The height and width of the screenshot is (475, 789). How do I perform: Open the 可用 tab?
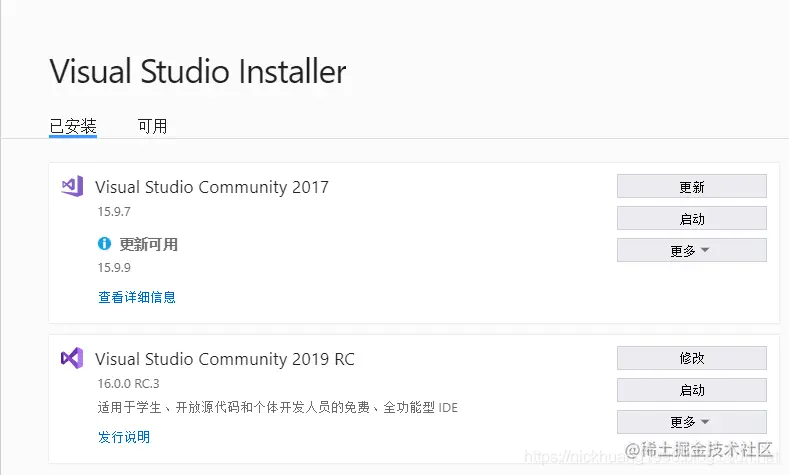click(152, 126)
